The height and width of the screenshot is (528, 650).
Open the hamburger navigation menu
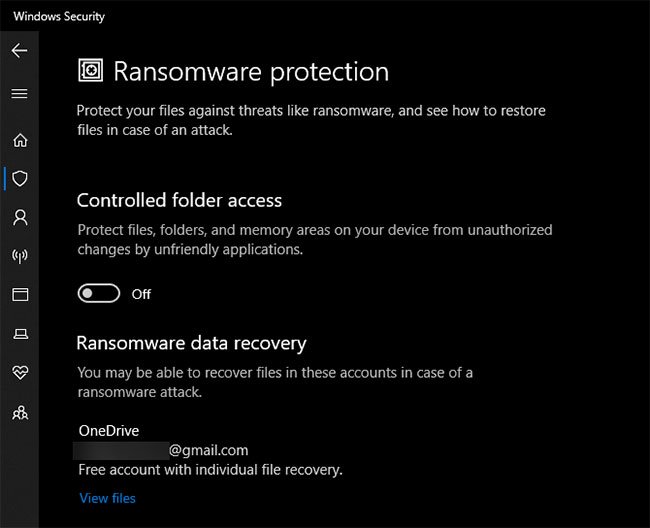point(19,94)
